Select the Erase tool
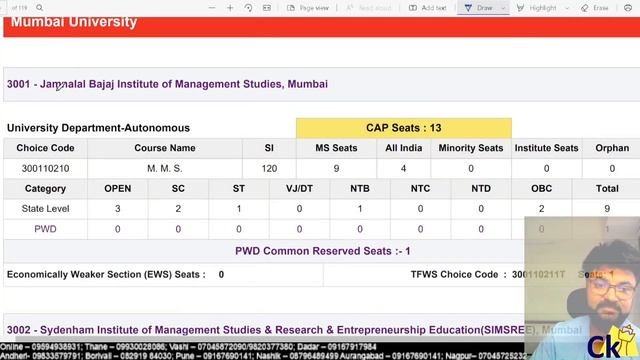640x360 pixels. pos(595,8)
